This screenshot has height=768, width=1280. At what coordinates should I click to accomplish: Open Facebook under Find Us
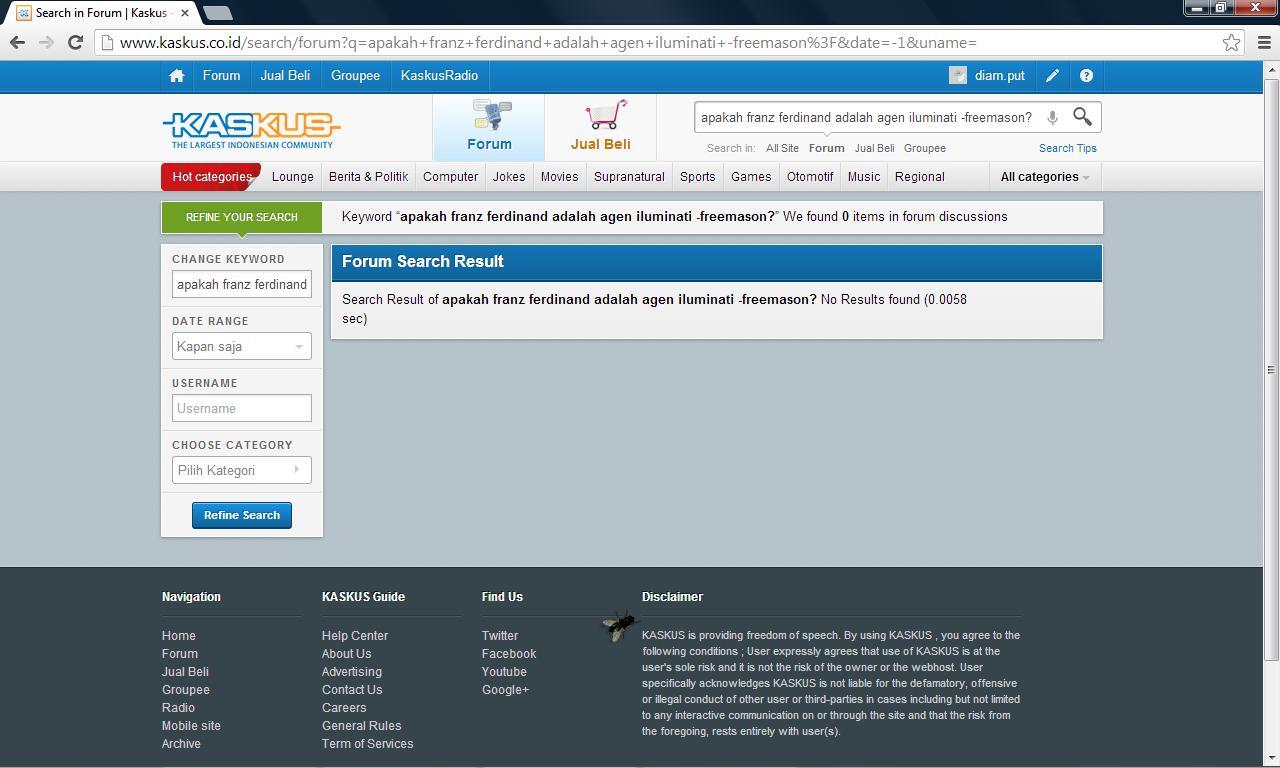click(x=508, y=654)
